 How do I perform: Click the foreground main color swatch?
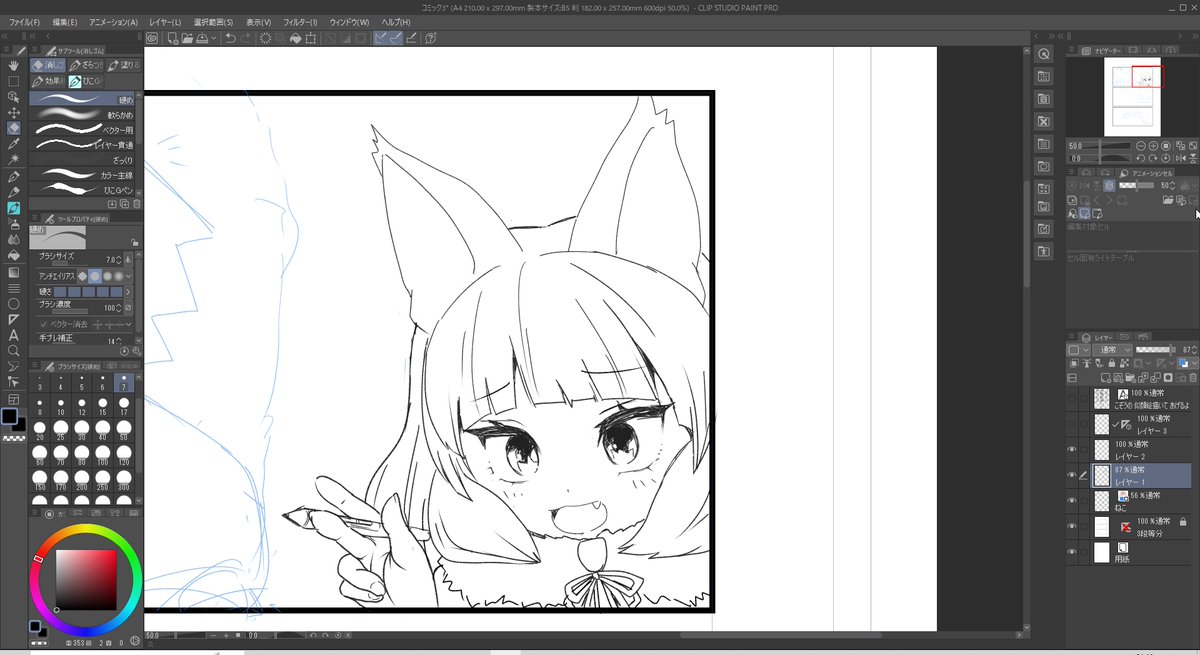tap(9, 415)
